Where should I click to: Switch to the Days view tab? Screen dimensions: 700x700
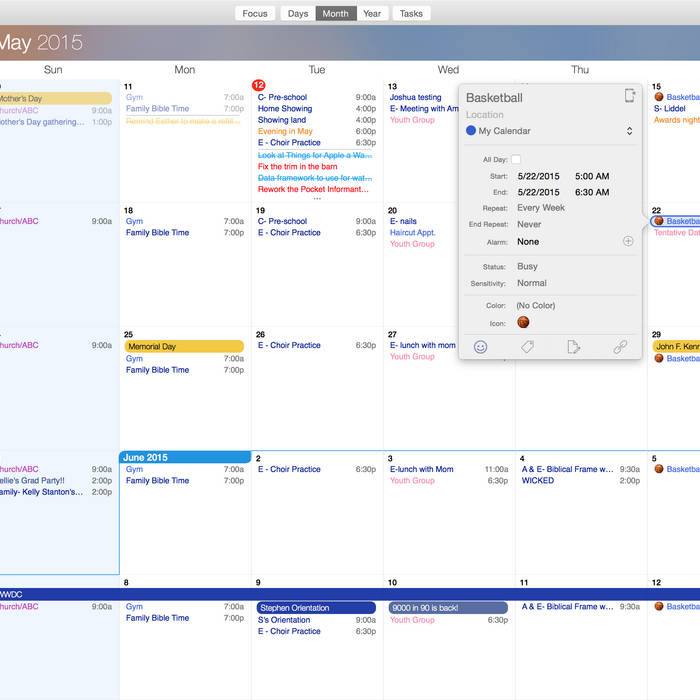click(298, 14)
